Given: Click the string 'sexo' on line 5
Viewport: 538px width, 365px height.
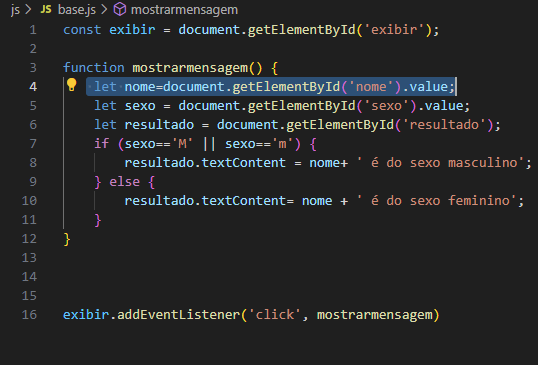Looking at the screenshot, I should click(386, 106).
